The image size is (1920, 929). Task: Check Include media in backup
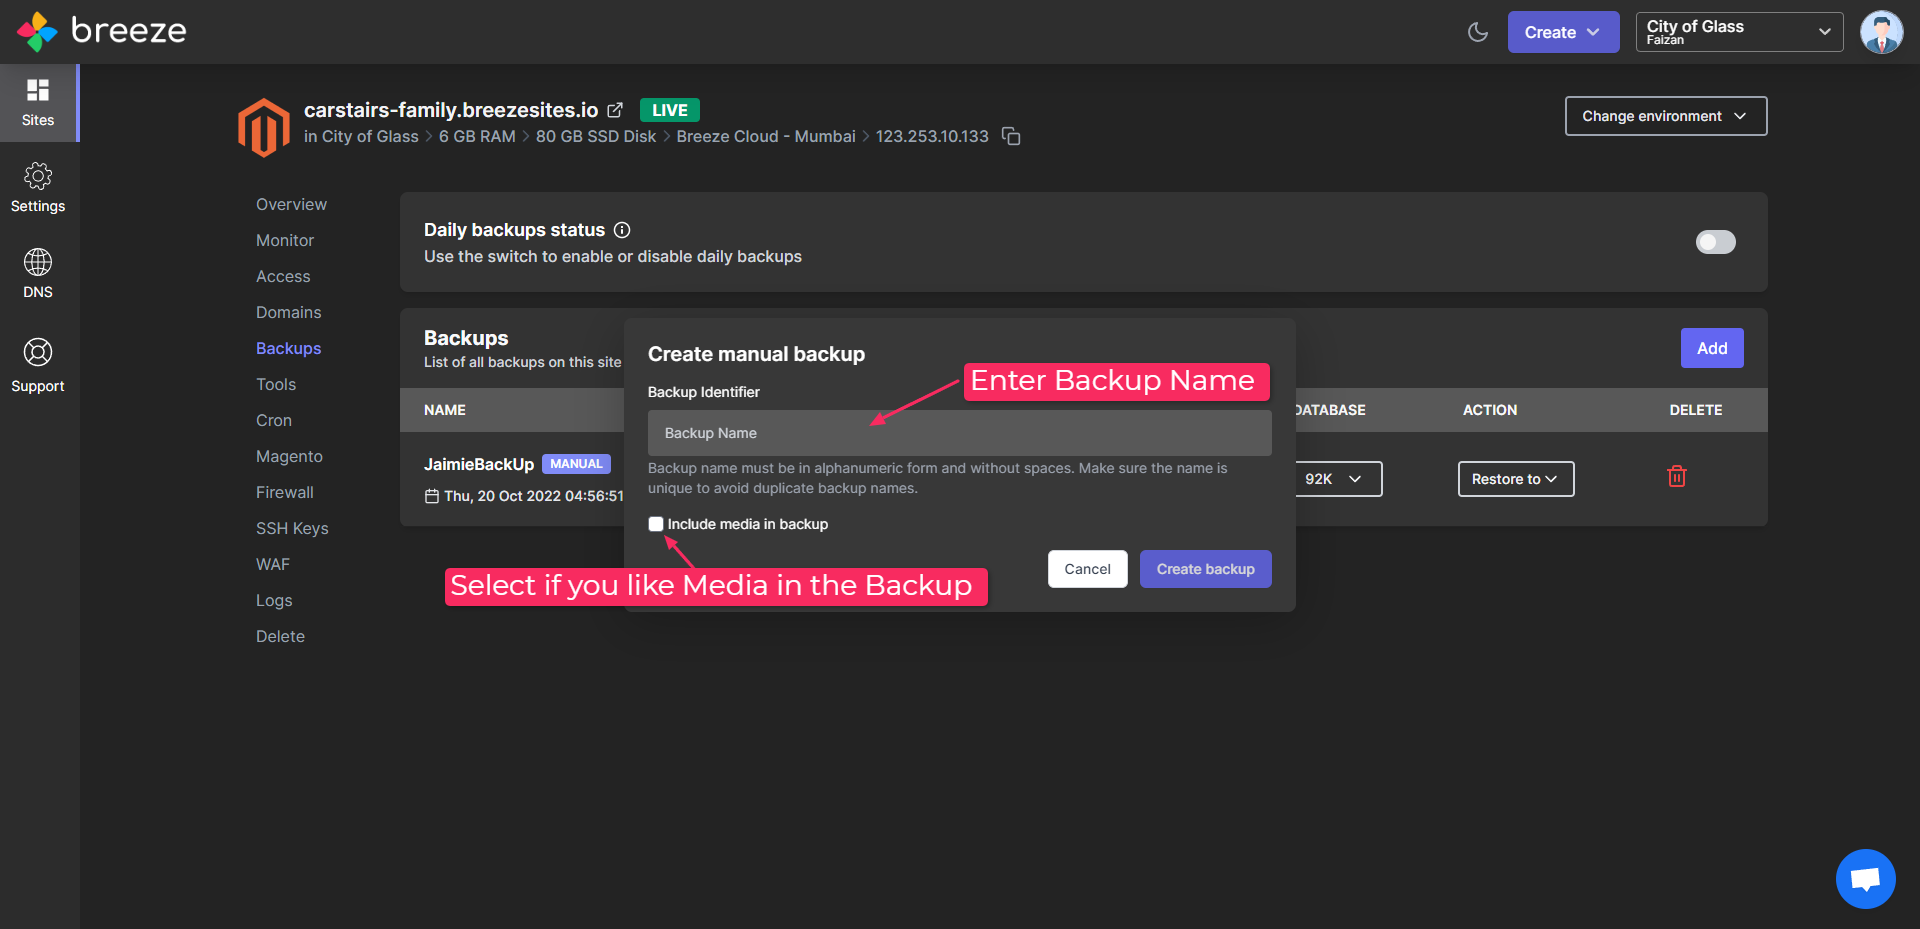tap(656, 524)
